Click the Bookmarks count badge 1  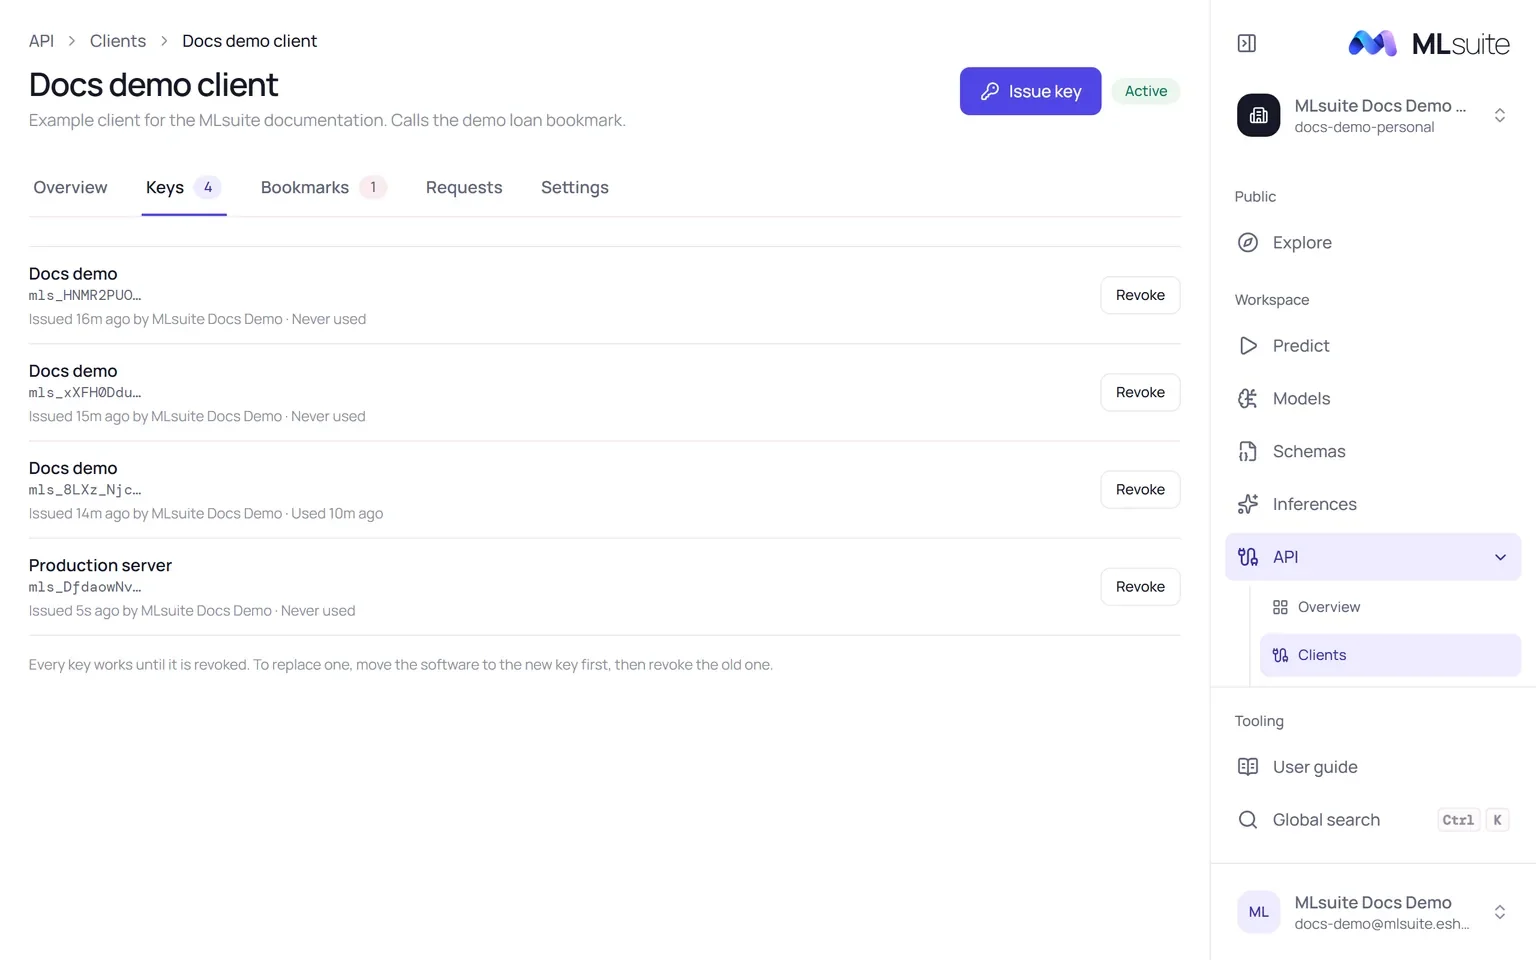click(x=373, y=187)
